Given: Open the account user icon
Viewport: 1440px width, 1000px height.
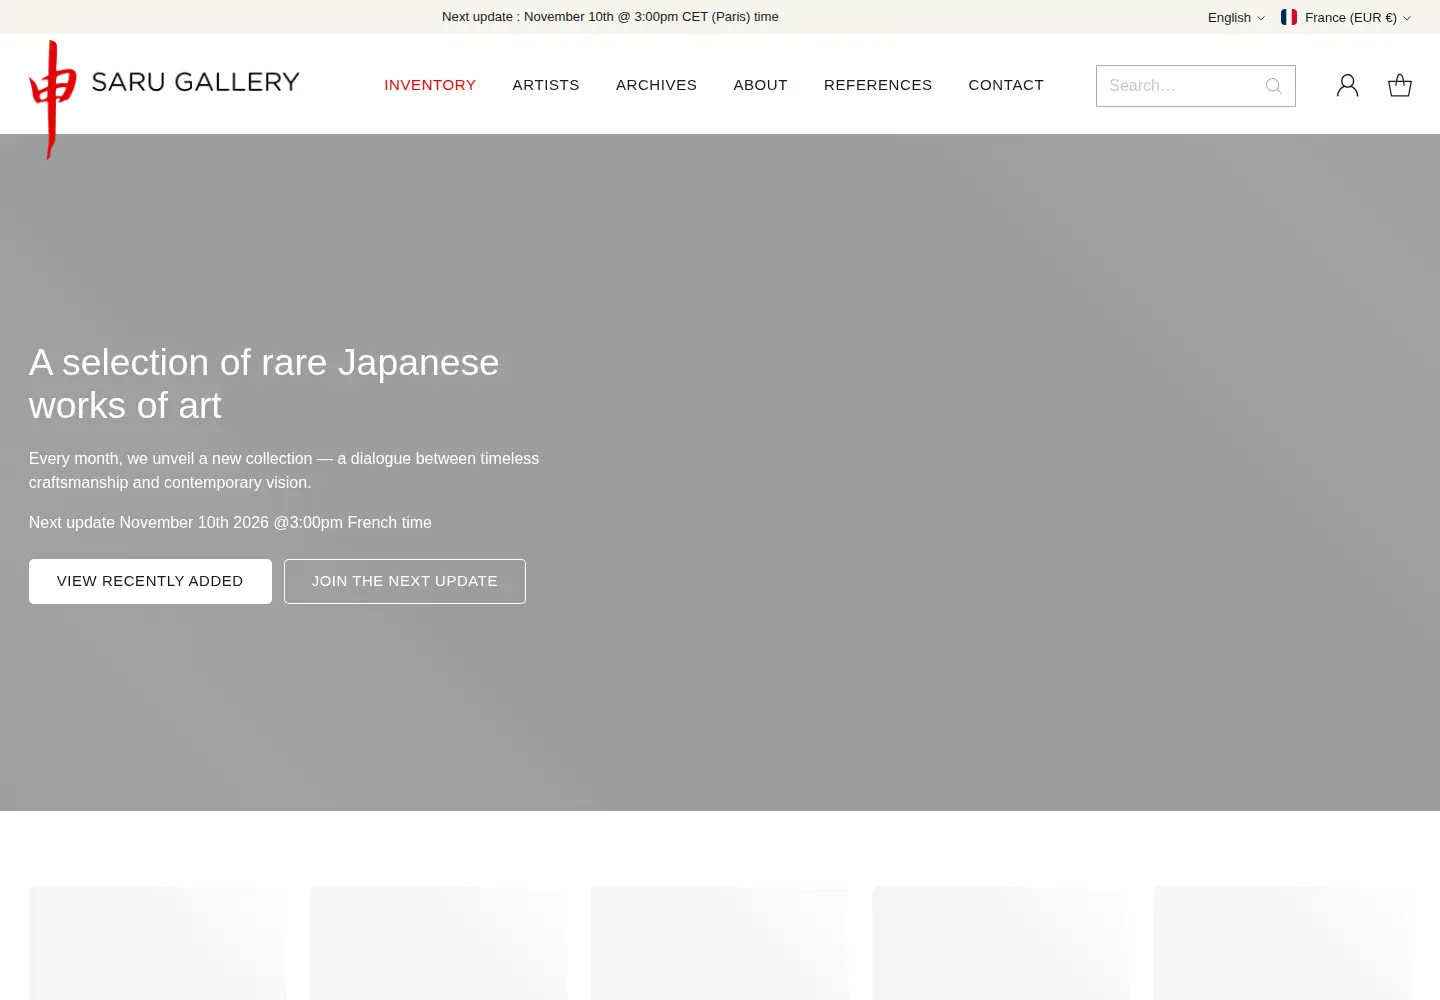Looking at the screenshot, I should (x=1348, y=86).
